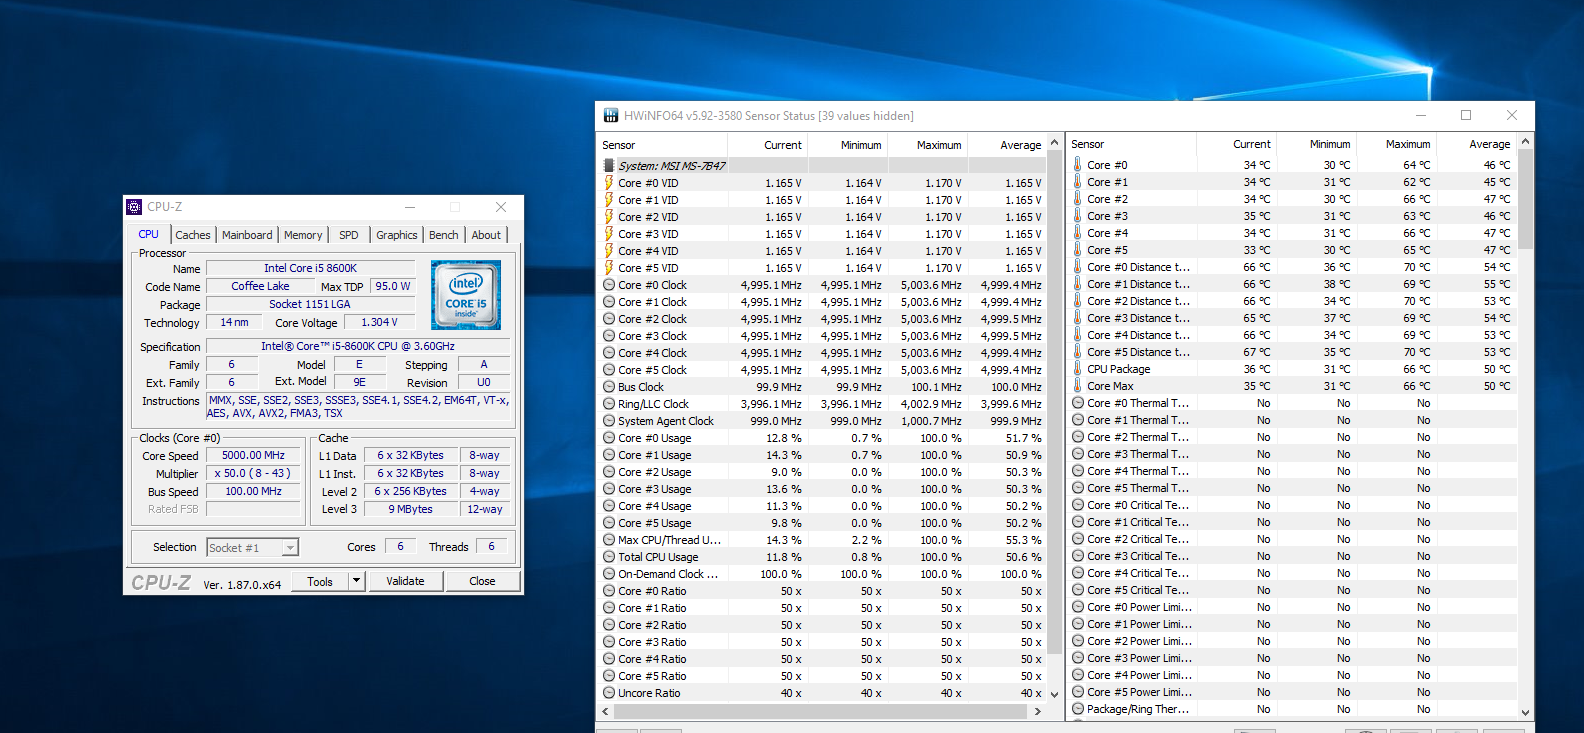Viewport: 1584px width, 733px height.
Task: Click the right pane vertical scrollbar thumb
Action: click(x=1525, y=199)
